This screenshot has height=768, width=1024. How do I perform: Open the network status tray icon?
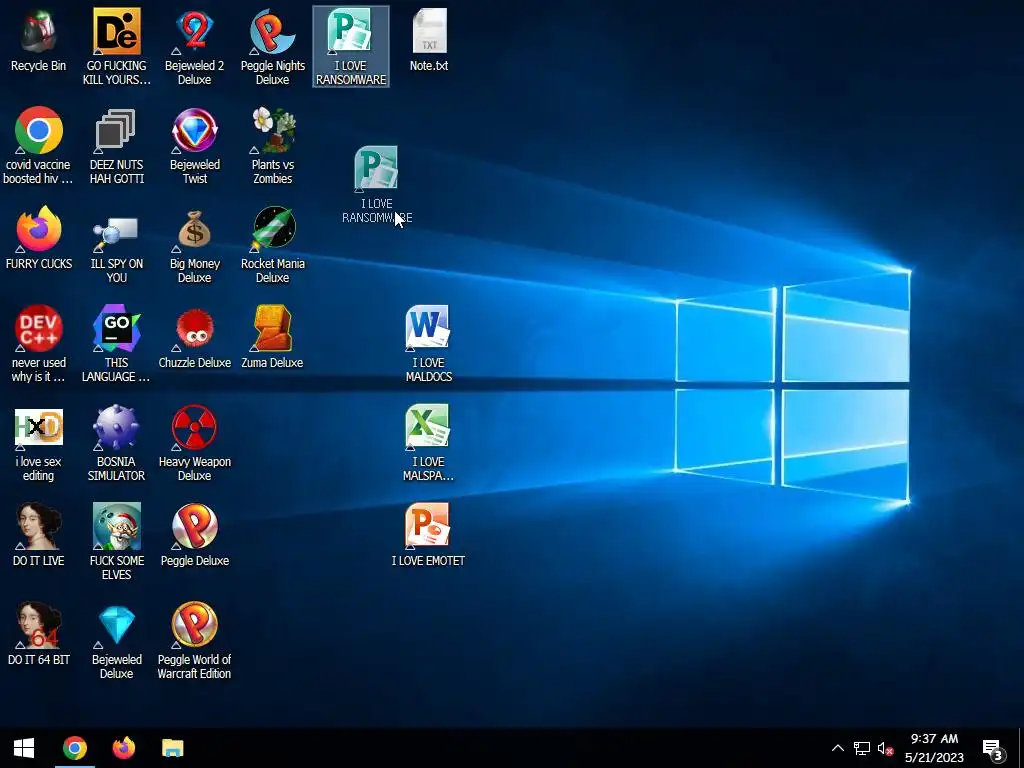click(x=861, y=748)
